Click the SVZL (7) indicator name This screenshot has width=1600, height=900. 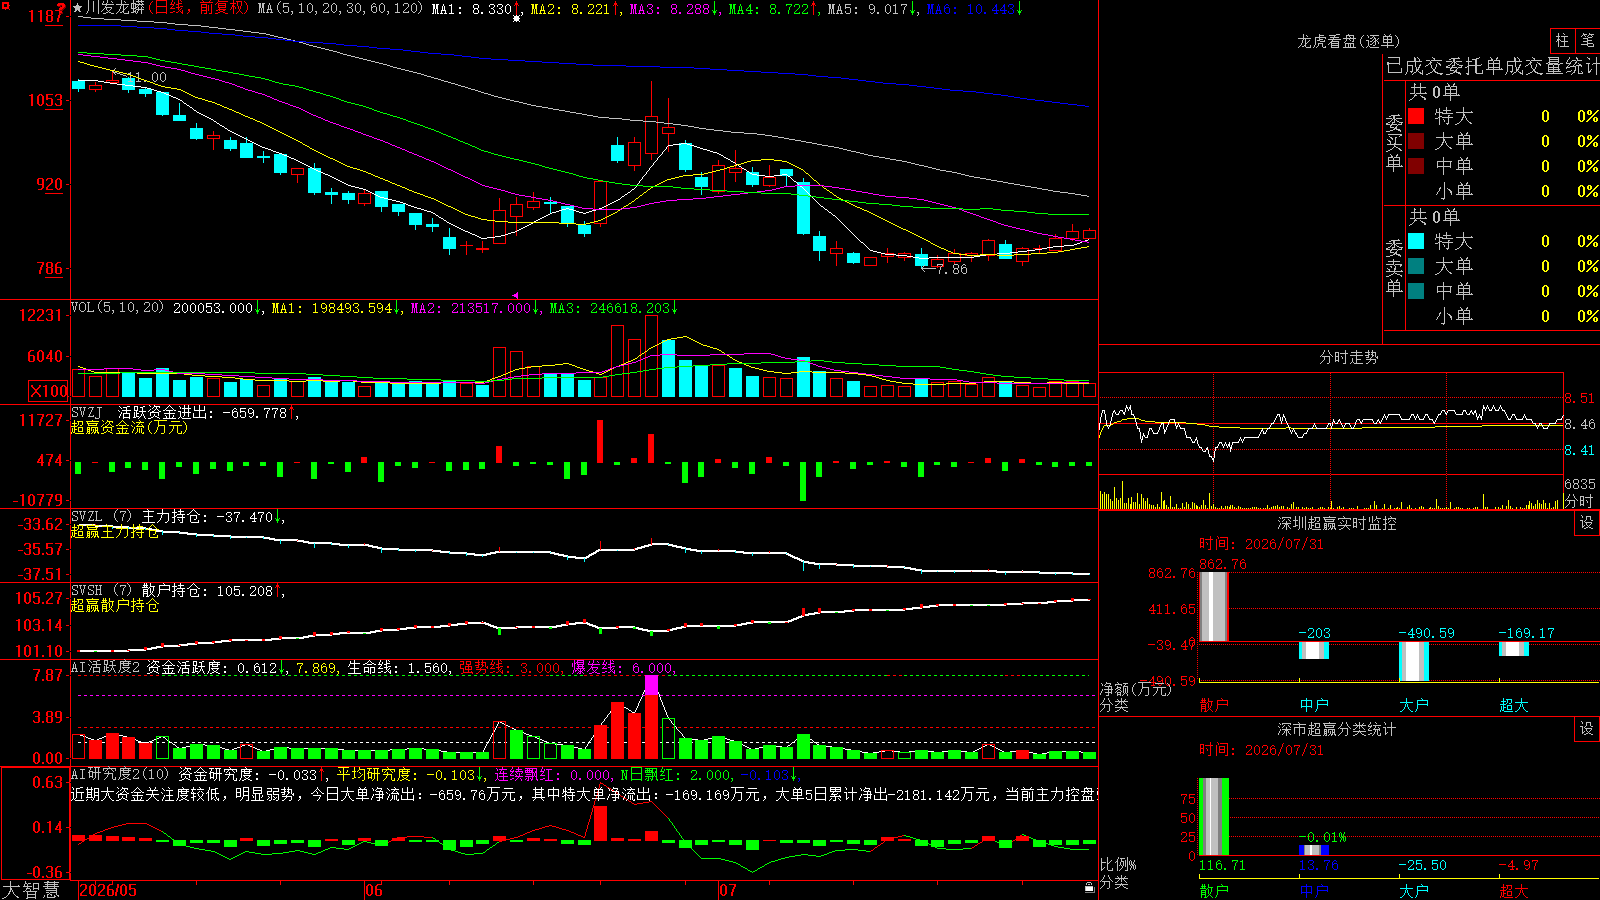click(x=101, y=517)
